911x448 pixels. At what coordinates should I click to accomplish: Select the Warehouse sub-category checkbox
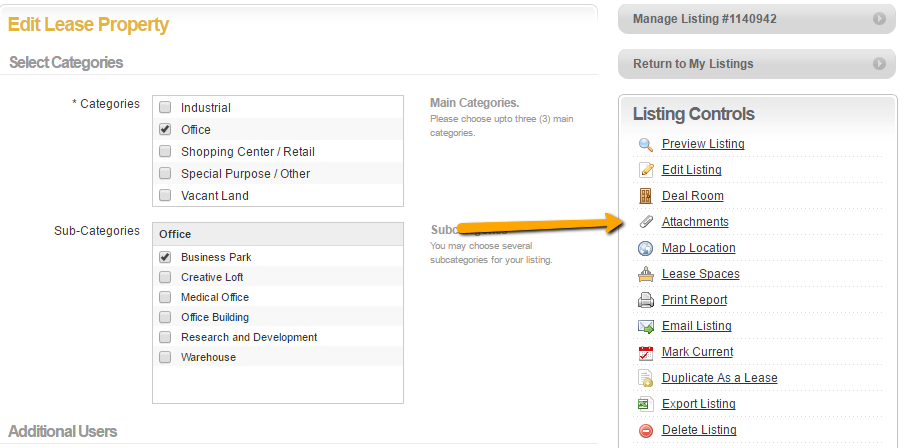pyautogui.click(x=165, y=357)
